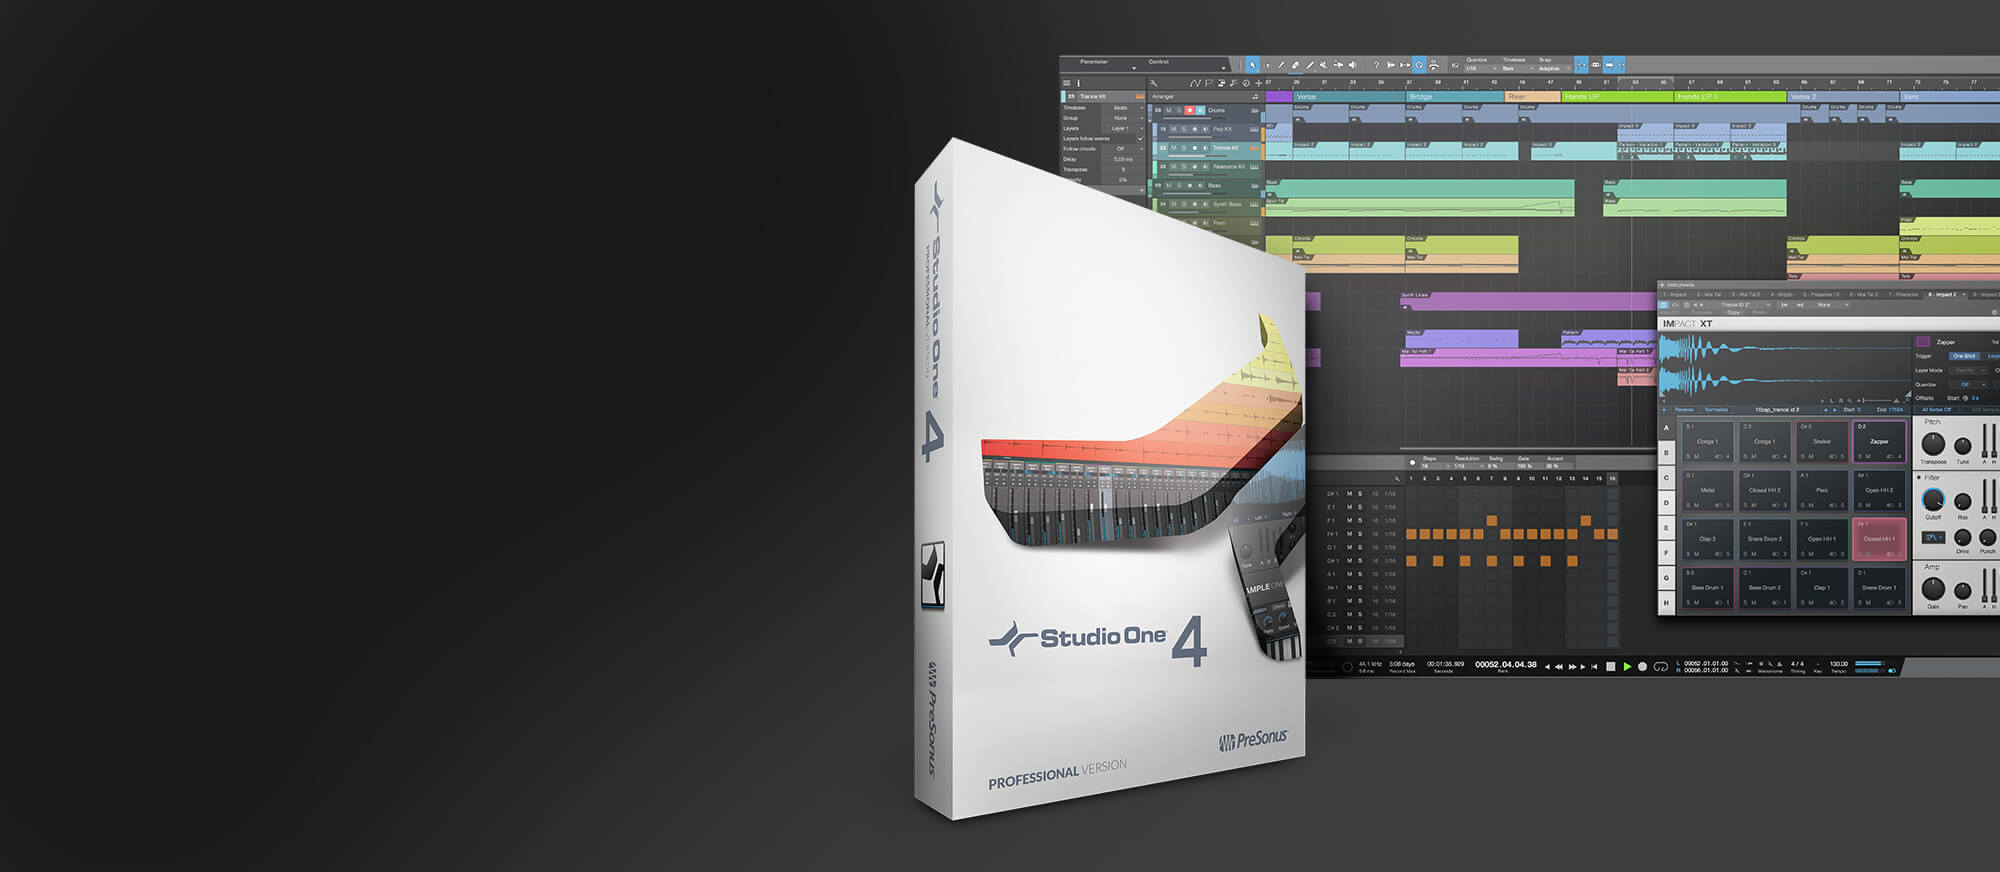The width and height of the screenshot is (2000, 872).
Task: Solo the Bass track
Action: [1179, 185]
